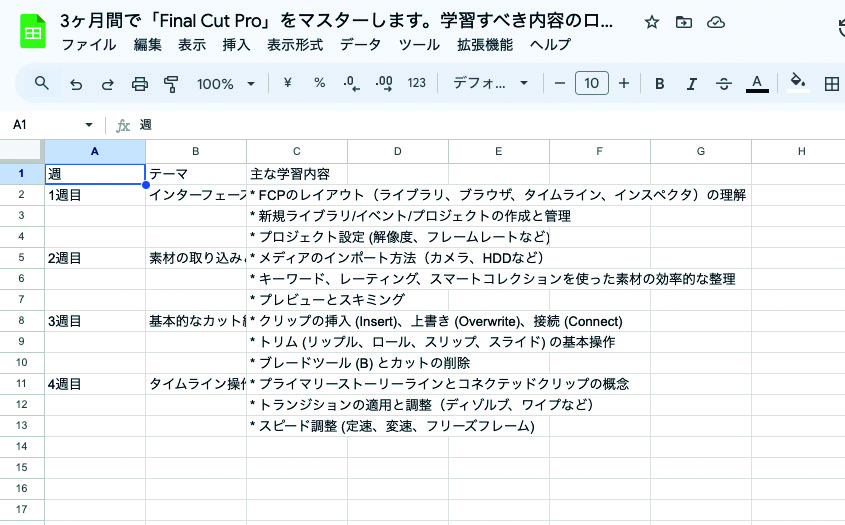Select cell 4週目

(95, 384)
